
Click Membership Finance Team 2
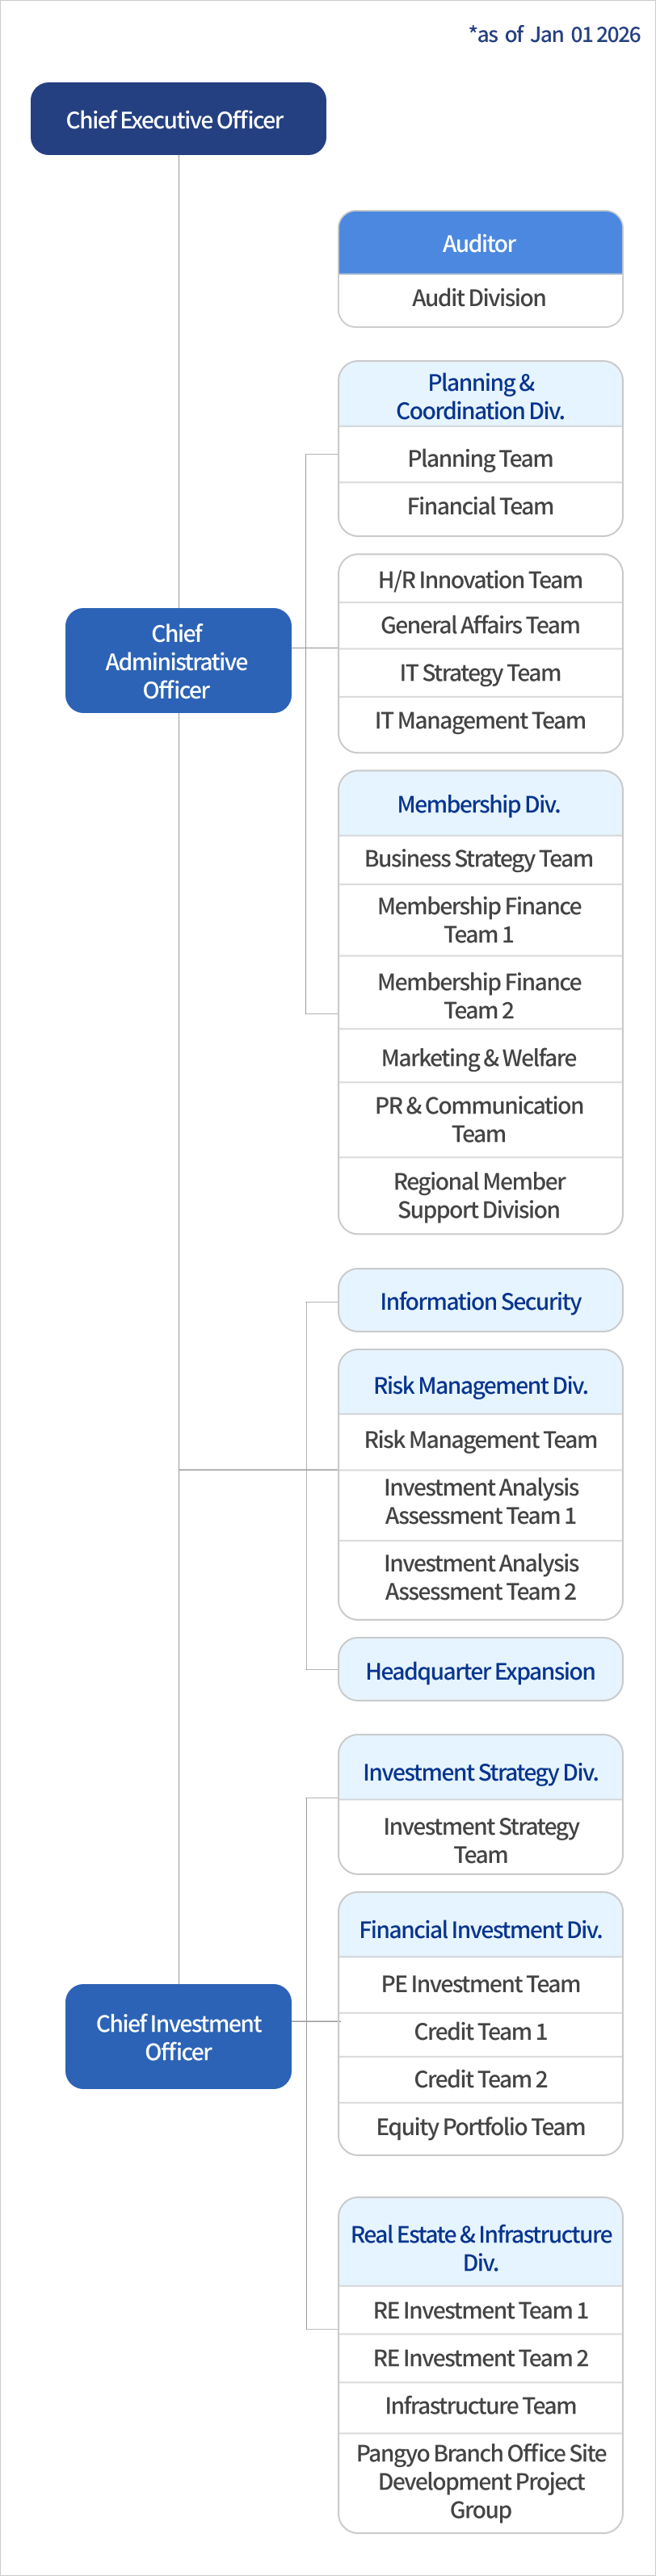click(x=480, y=995)
